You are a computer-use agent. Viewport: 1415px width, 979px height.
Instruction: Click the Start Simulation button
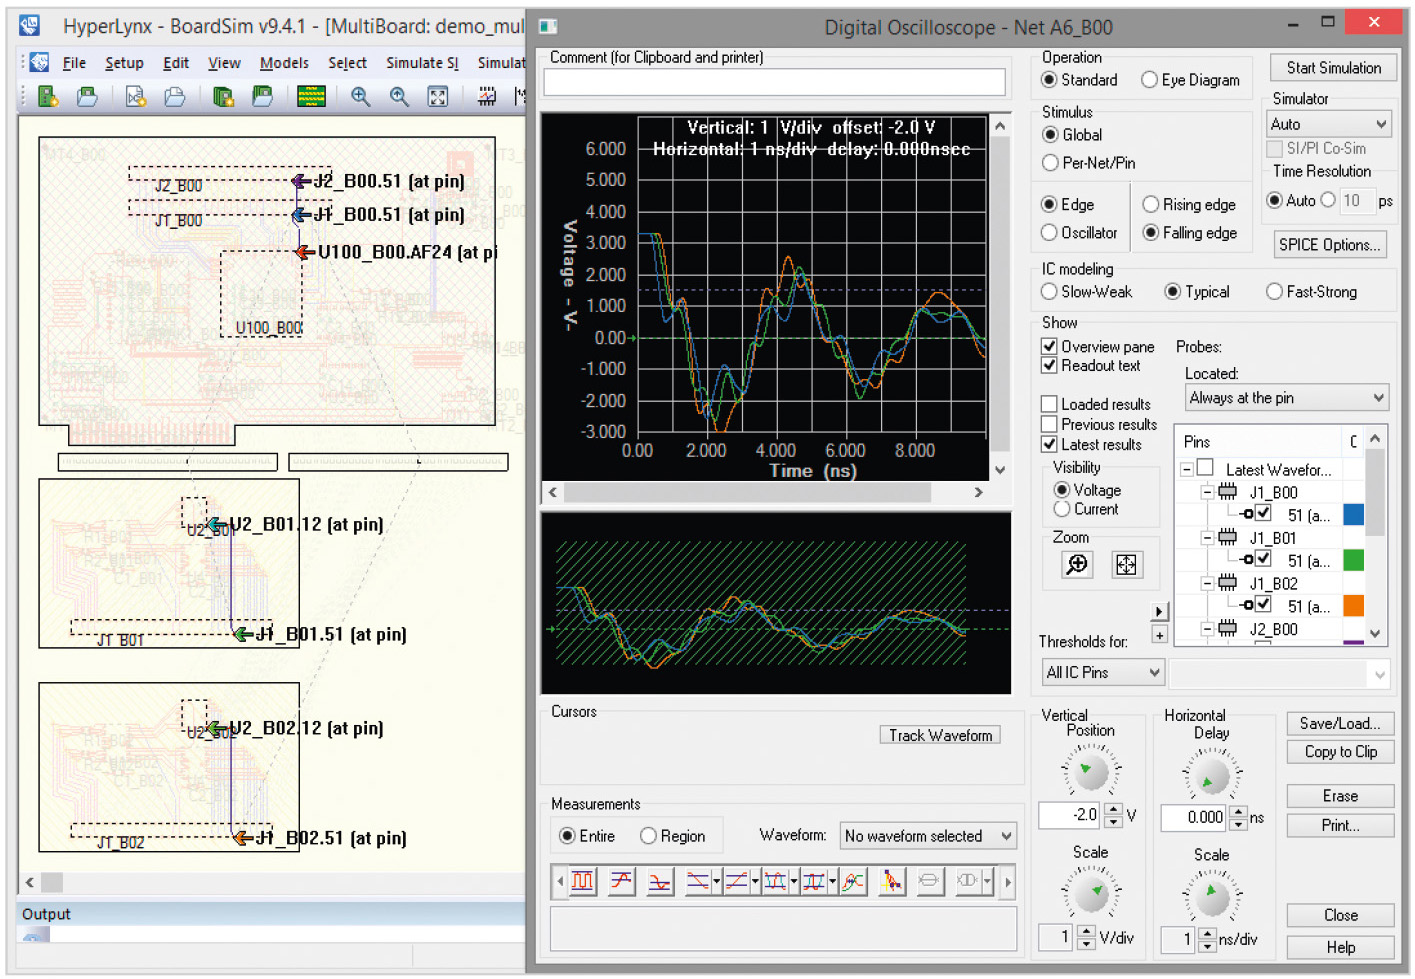coord(1333,68)
